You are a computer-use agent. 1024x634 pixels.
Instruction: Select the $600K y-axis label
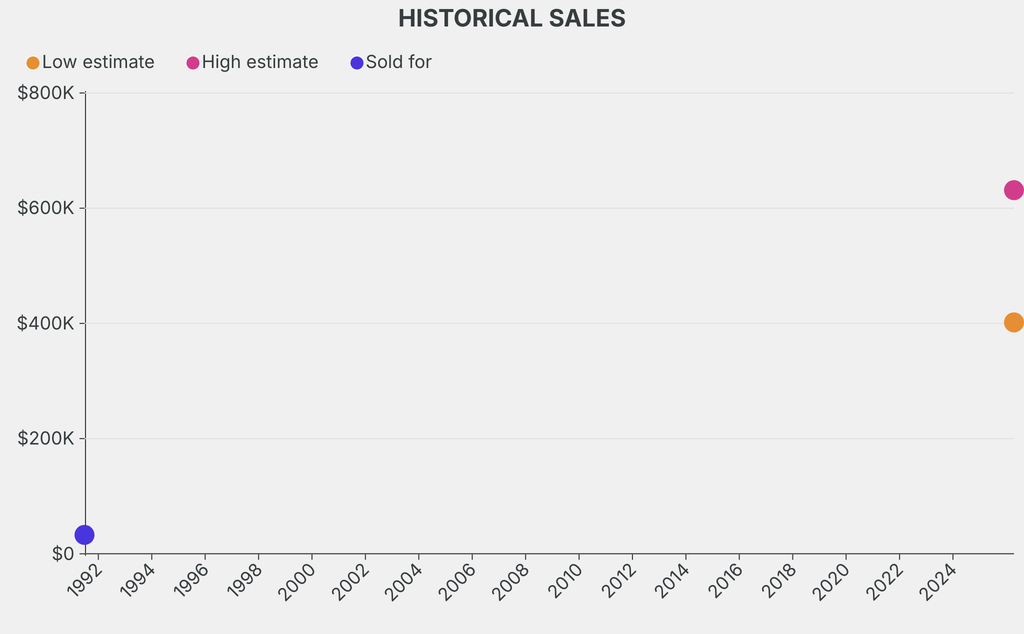pos(46,208)
